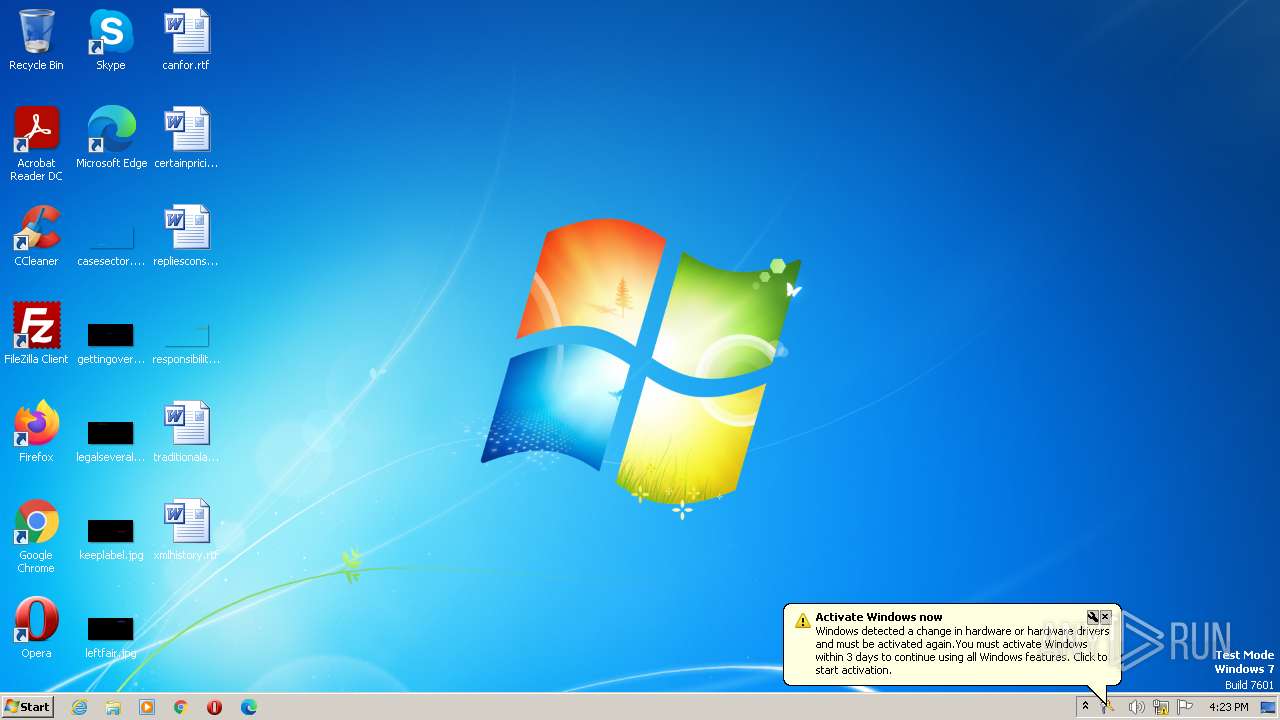This screenshot has height=720, width=1280.
Task: Open Chrome from the taskbar
Action: click(x=181, y=707)
